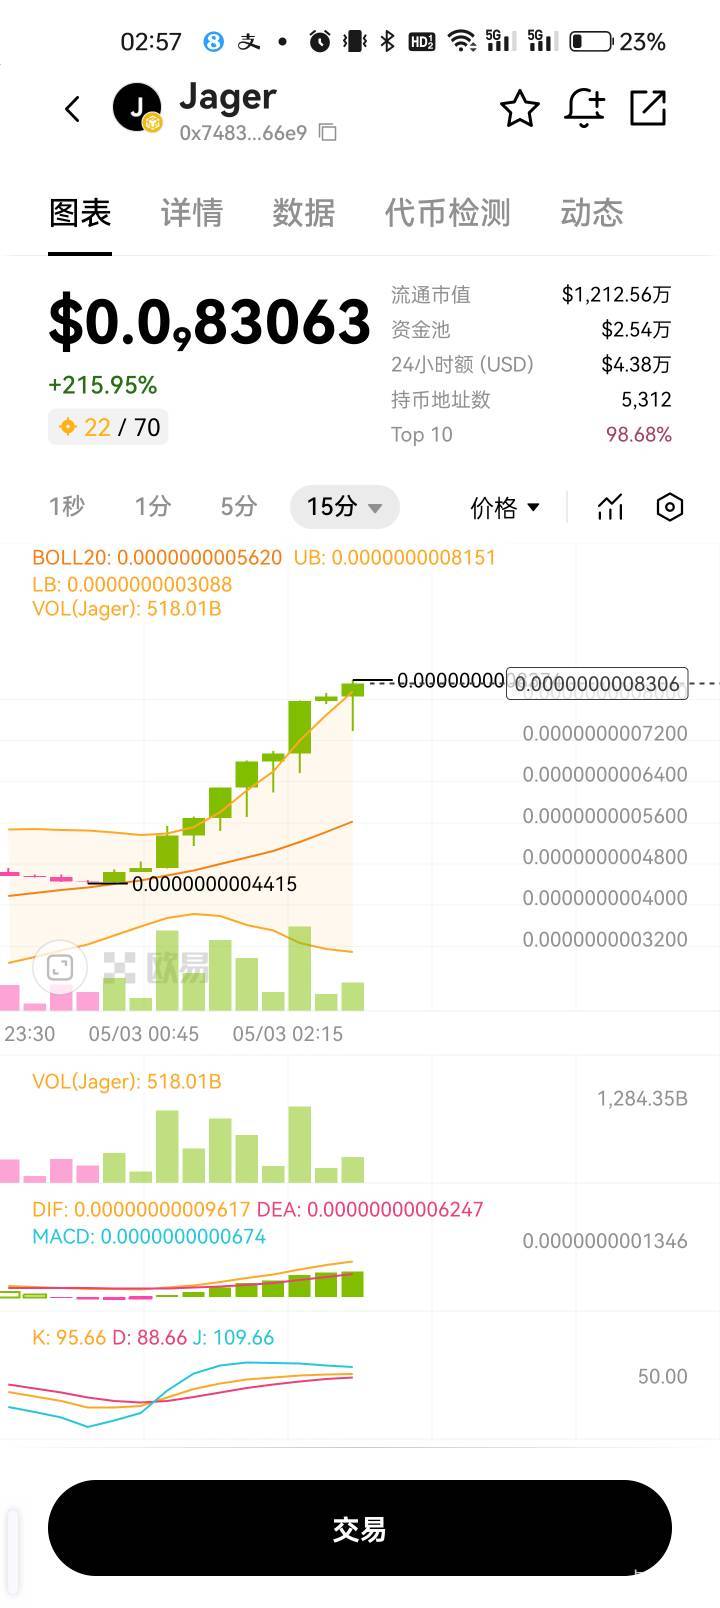Tap the DIF/DEA indicator line

point(258,1208)
